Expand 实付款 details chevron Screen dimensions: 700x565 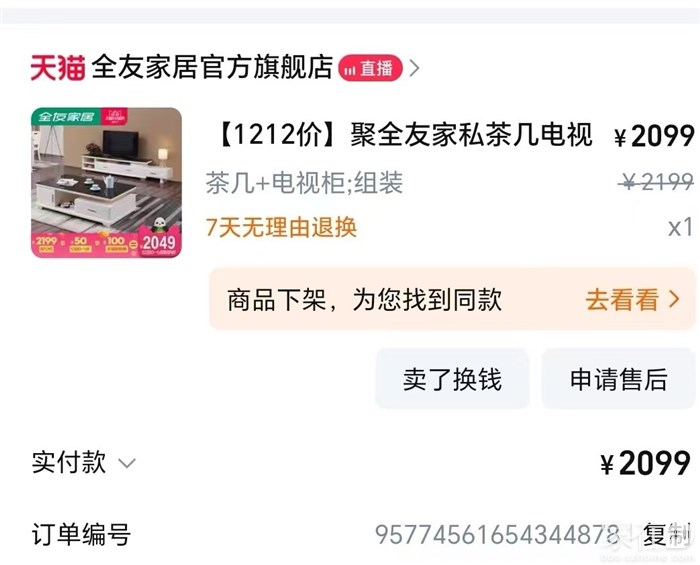pyautogui.click(x=126, y=463)
